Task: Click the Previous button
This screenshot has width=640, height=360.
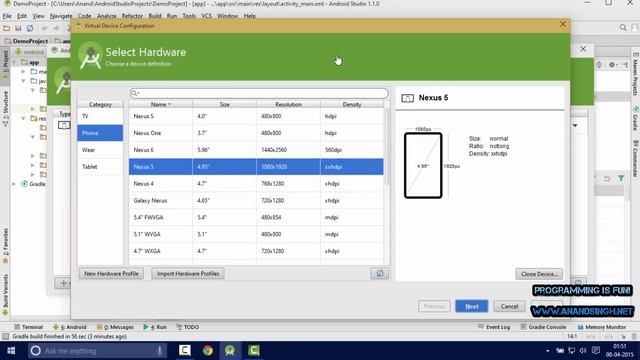Action: [x=434, y=306]
